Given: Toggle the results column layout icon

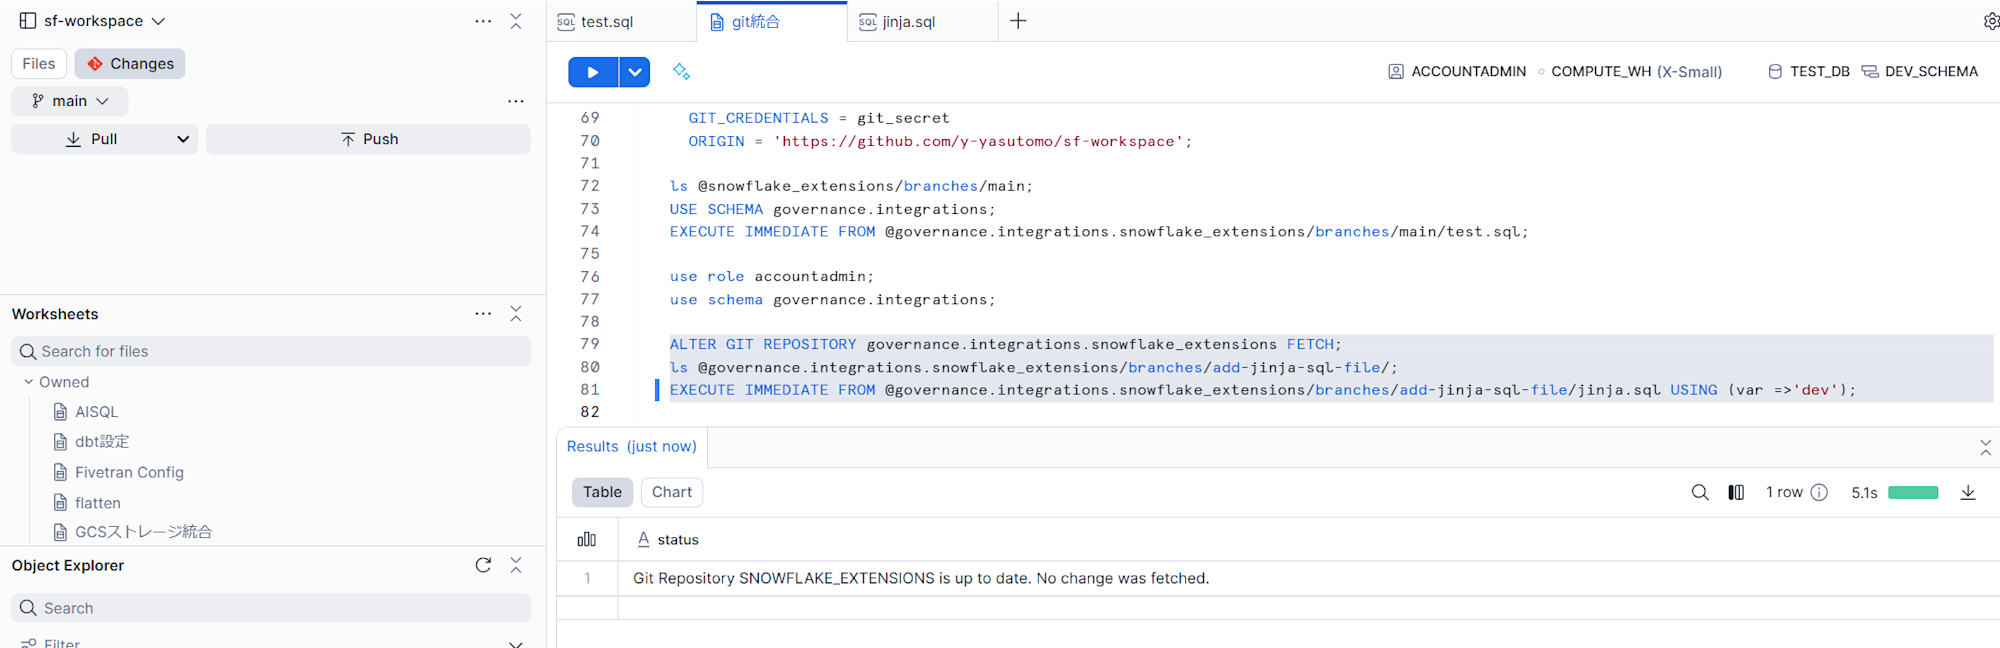Looking at the screenshot, I should click(x=1736, y=493).
